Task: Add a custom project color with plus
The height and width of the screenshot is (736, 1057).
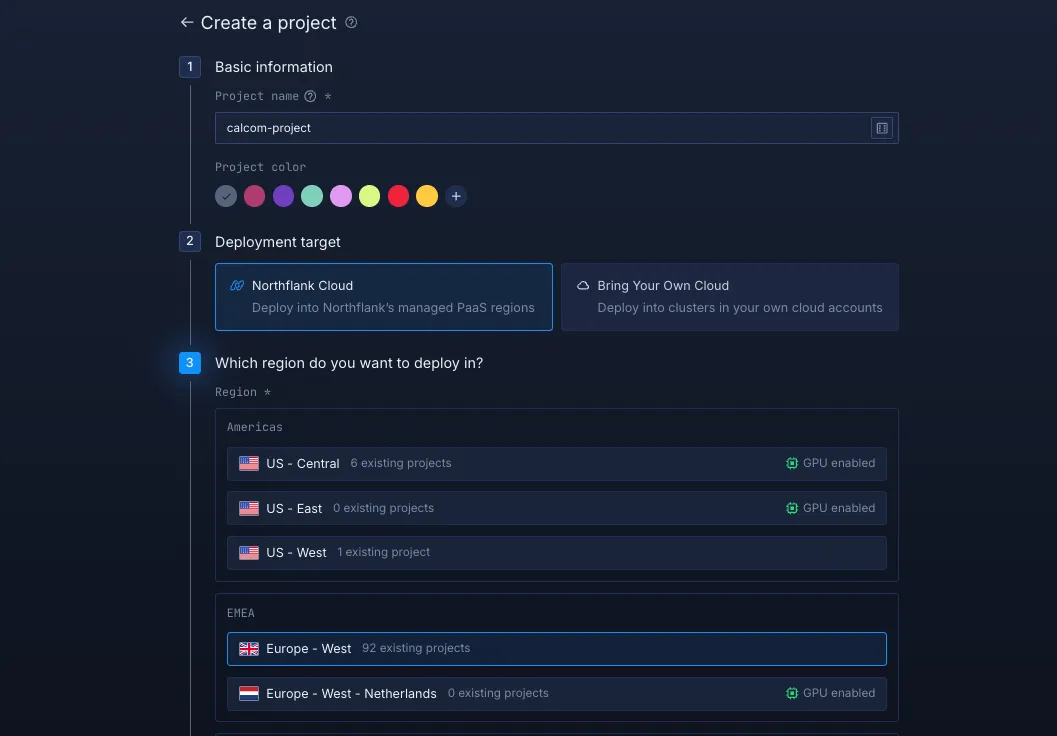Action: tap(456, 196)
